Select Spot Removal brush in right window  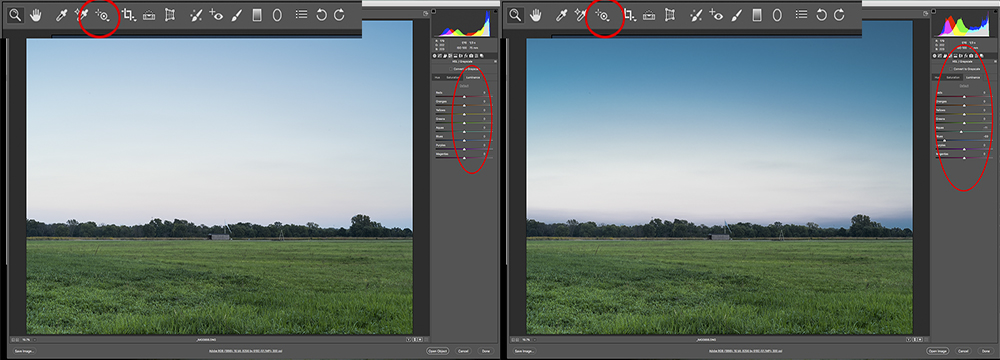[x=697, y=15]
